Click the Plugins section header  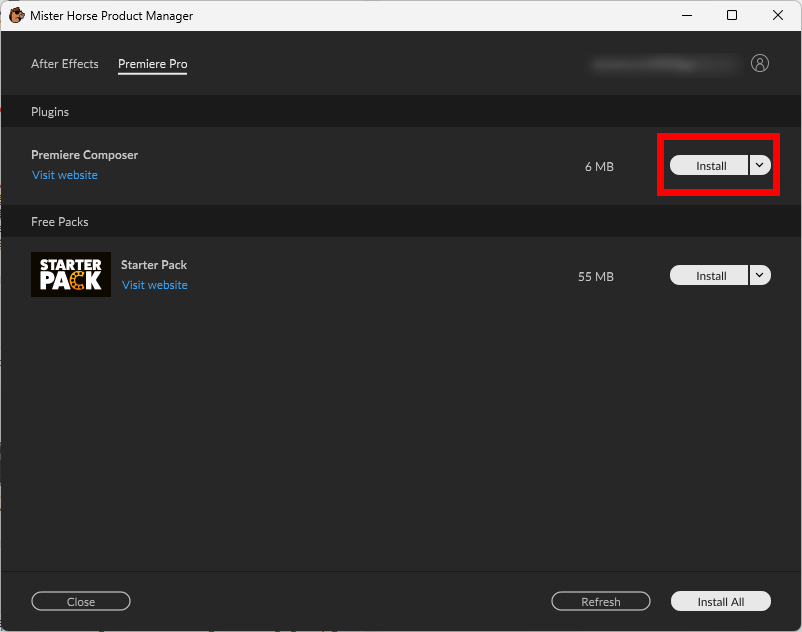click(50, 112)
